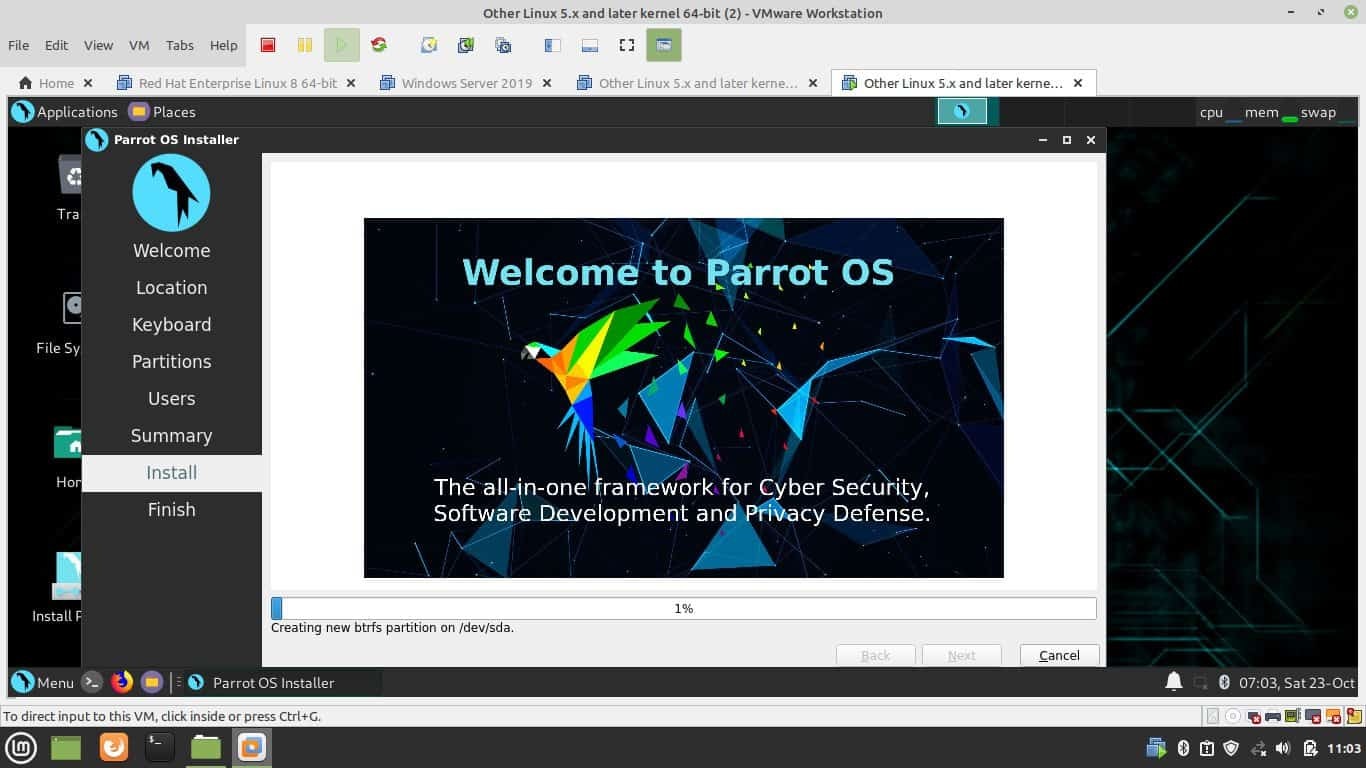Screen dimensions: 1366x768
Task: Click the green power on play icon
Action: pos(341,45)
